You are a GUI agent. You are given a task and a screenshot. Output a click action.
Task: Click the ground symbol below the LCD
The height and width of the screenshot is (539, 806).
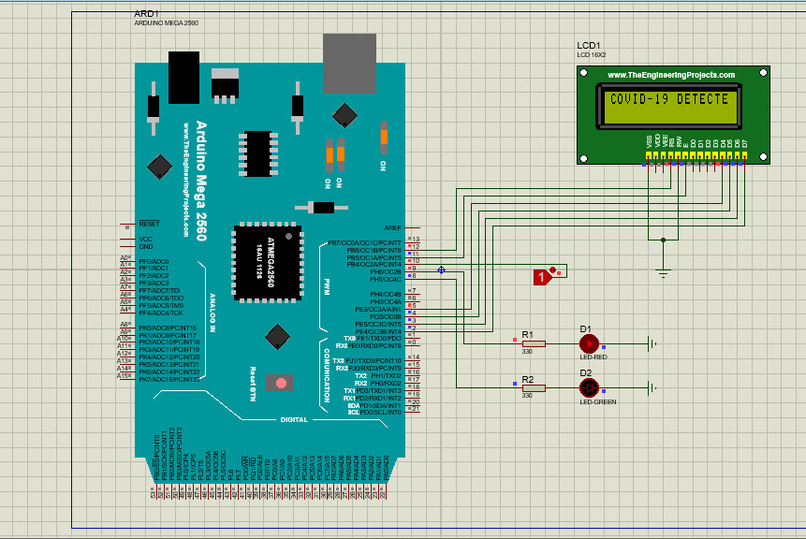click(663, 273)
